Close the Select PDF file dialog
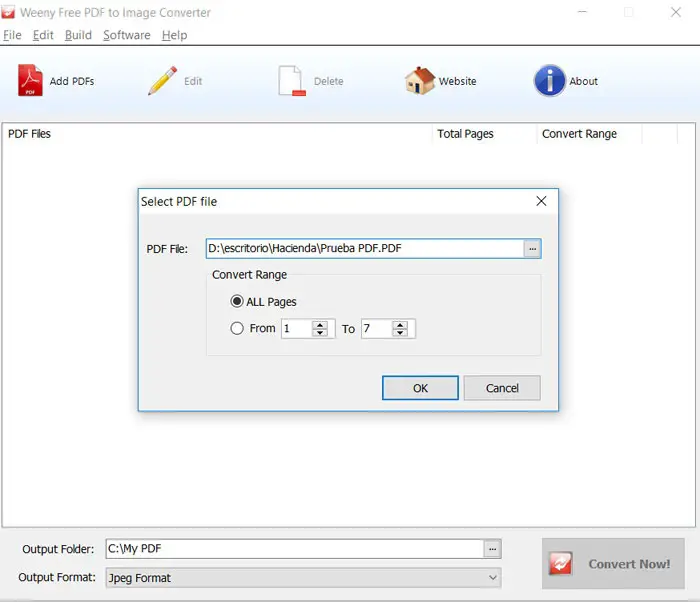Viewport: 700px width, 602px height. click(541, 201)
